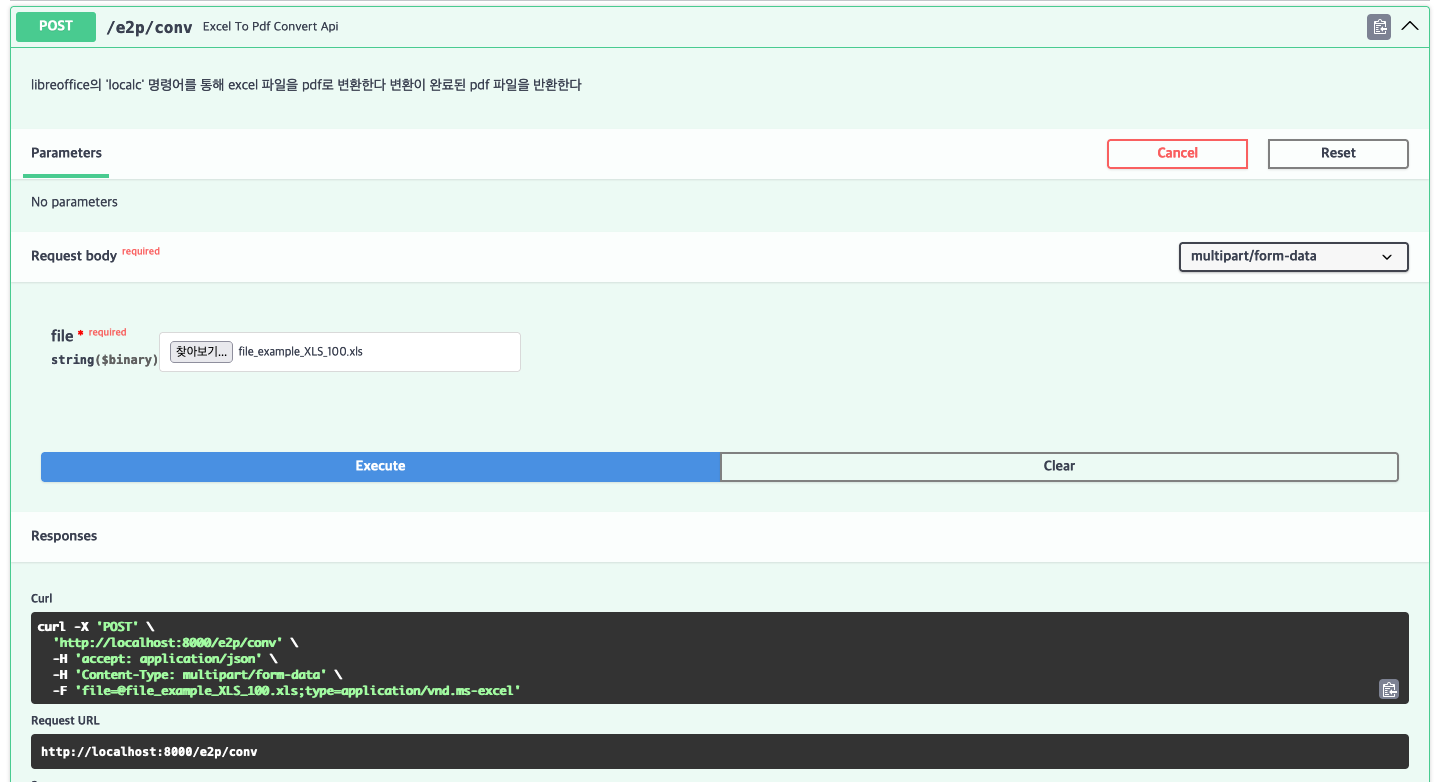Select the Parameters tab

[x=66, y=153]
